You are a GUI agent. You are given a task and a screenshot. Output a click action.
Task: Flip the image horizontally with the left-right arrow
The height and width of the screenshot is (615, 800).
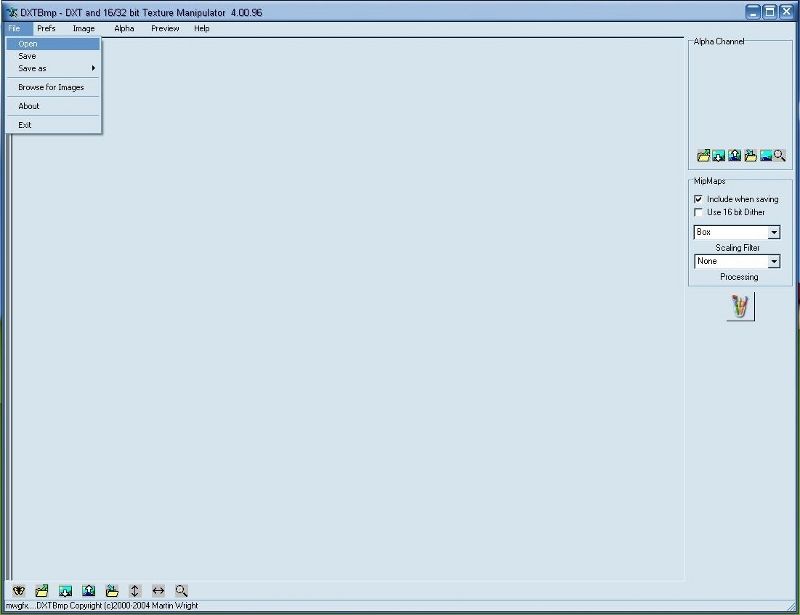click(158, 591)
